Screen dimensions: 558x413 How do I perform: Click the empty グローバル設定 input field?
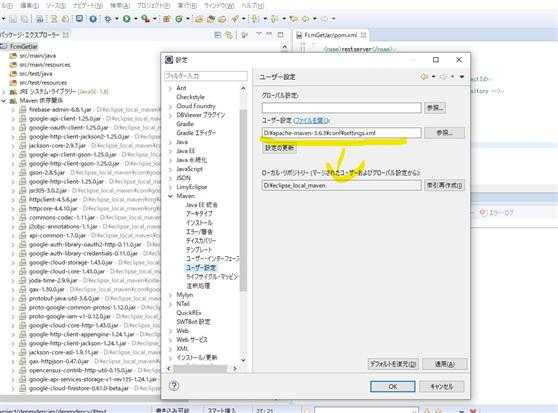(x=342, y=108)
